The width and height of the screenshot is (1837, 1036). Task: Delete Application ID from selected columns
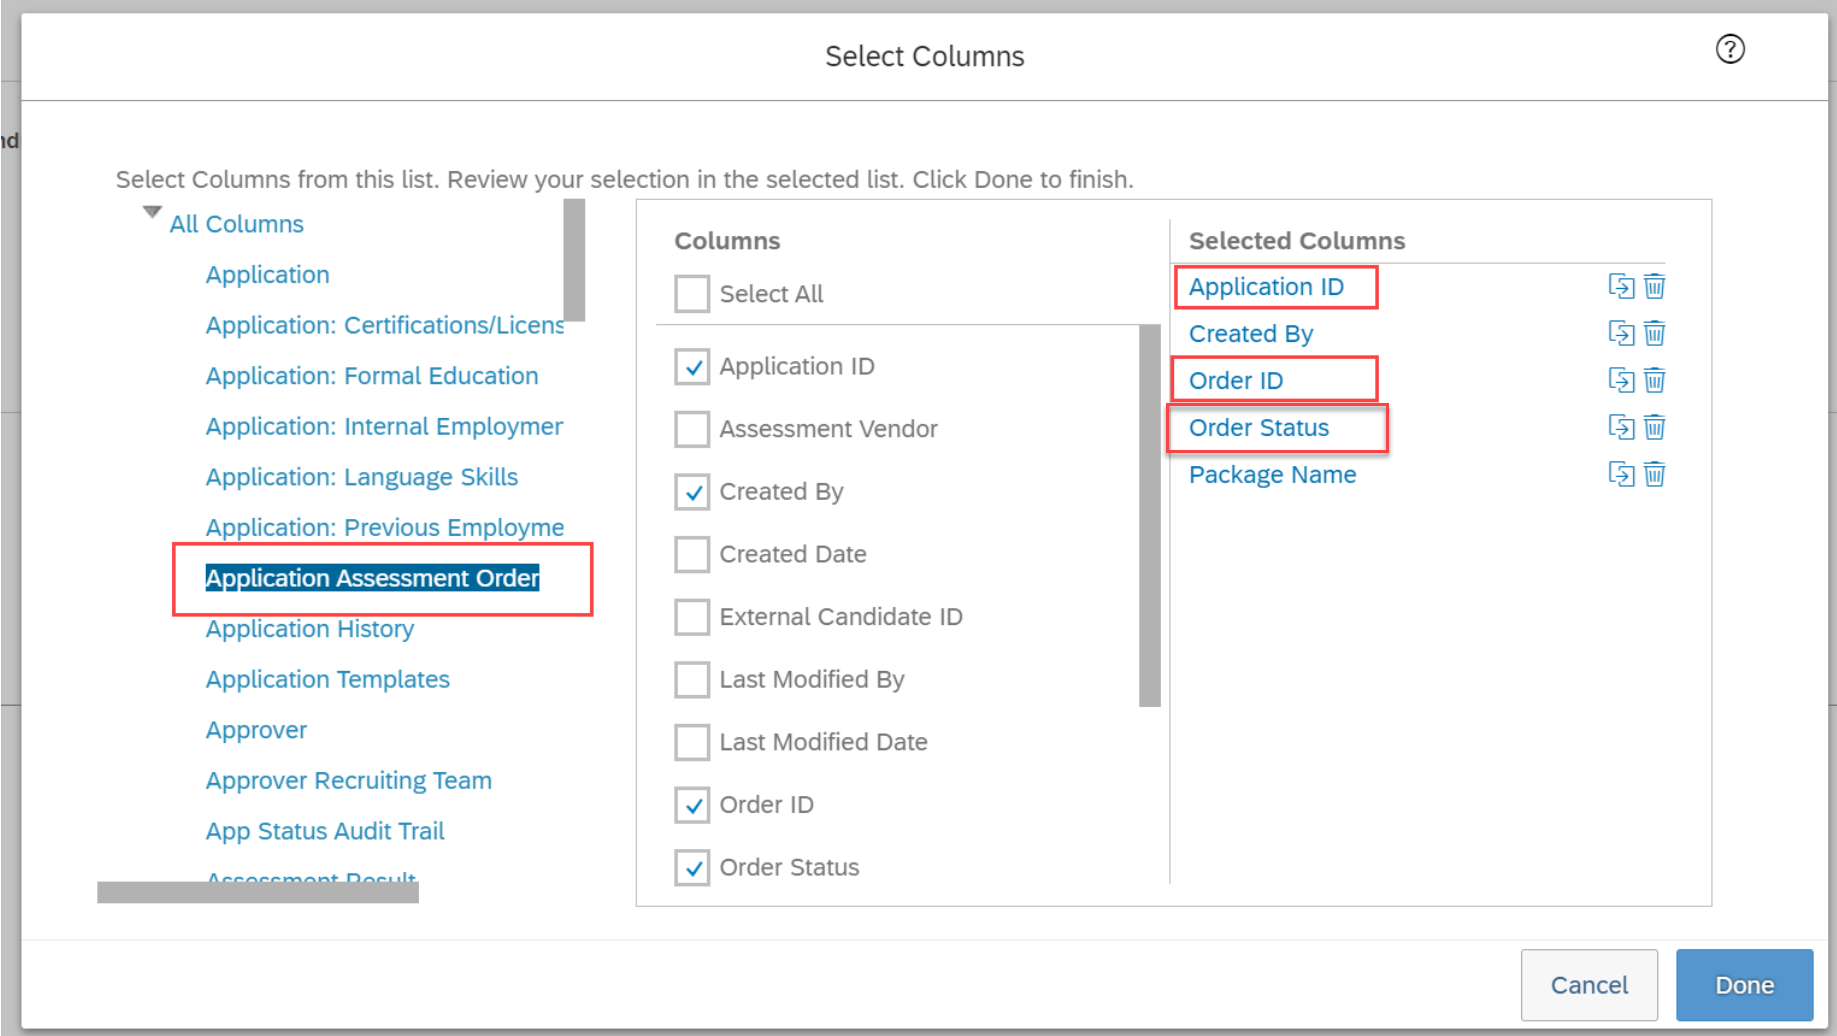[x=1655, y=286]
